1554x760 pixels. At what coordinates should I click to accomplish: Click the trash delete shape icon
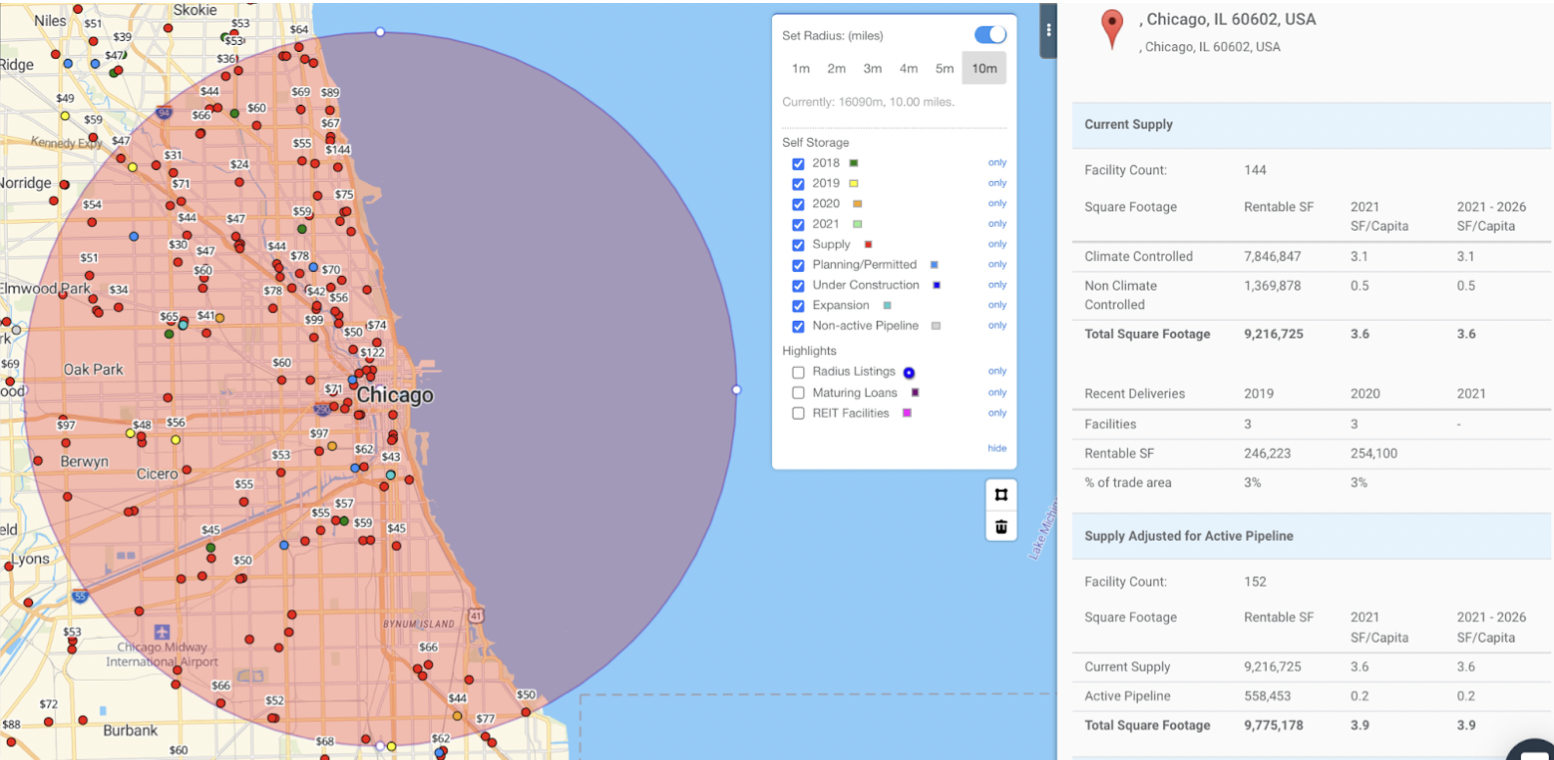coord(1001,526)
